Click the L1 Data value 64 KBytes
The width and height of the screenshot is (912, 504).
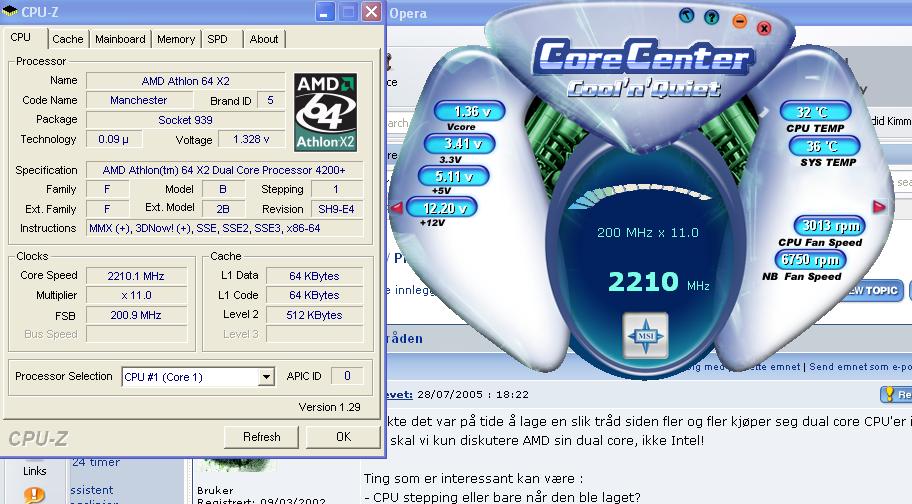[x=314, y=276]
